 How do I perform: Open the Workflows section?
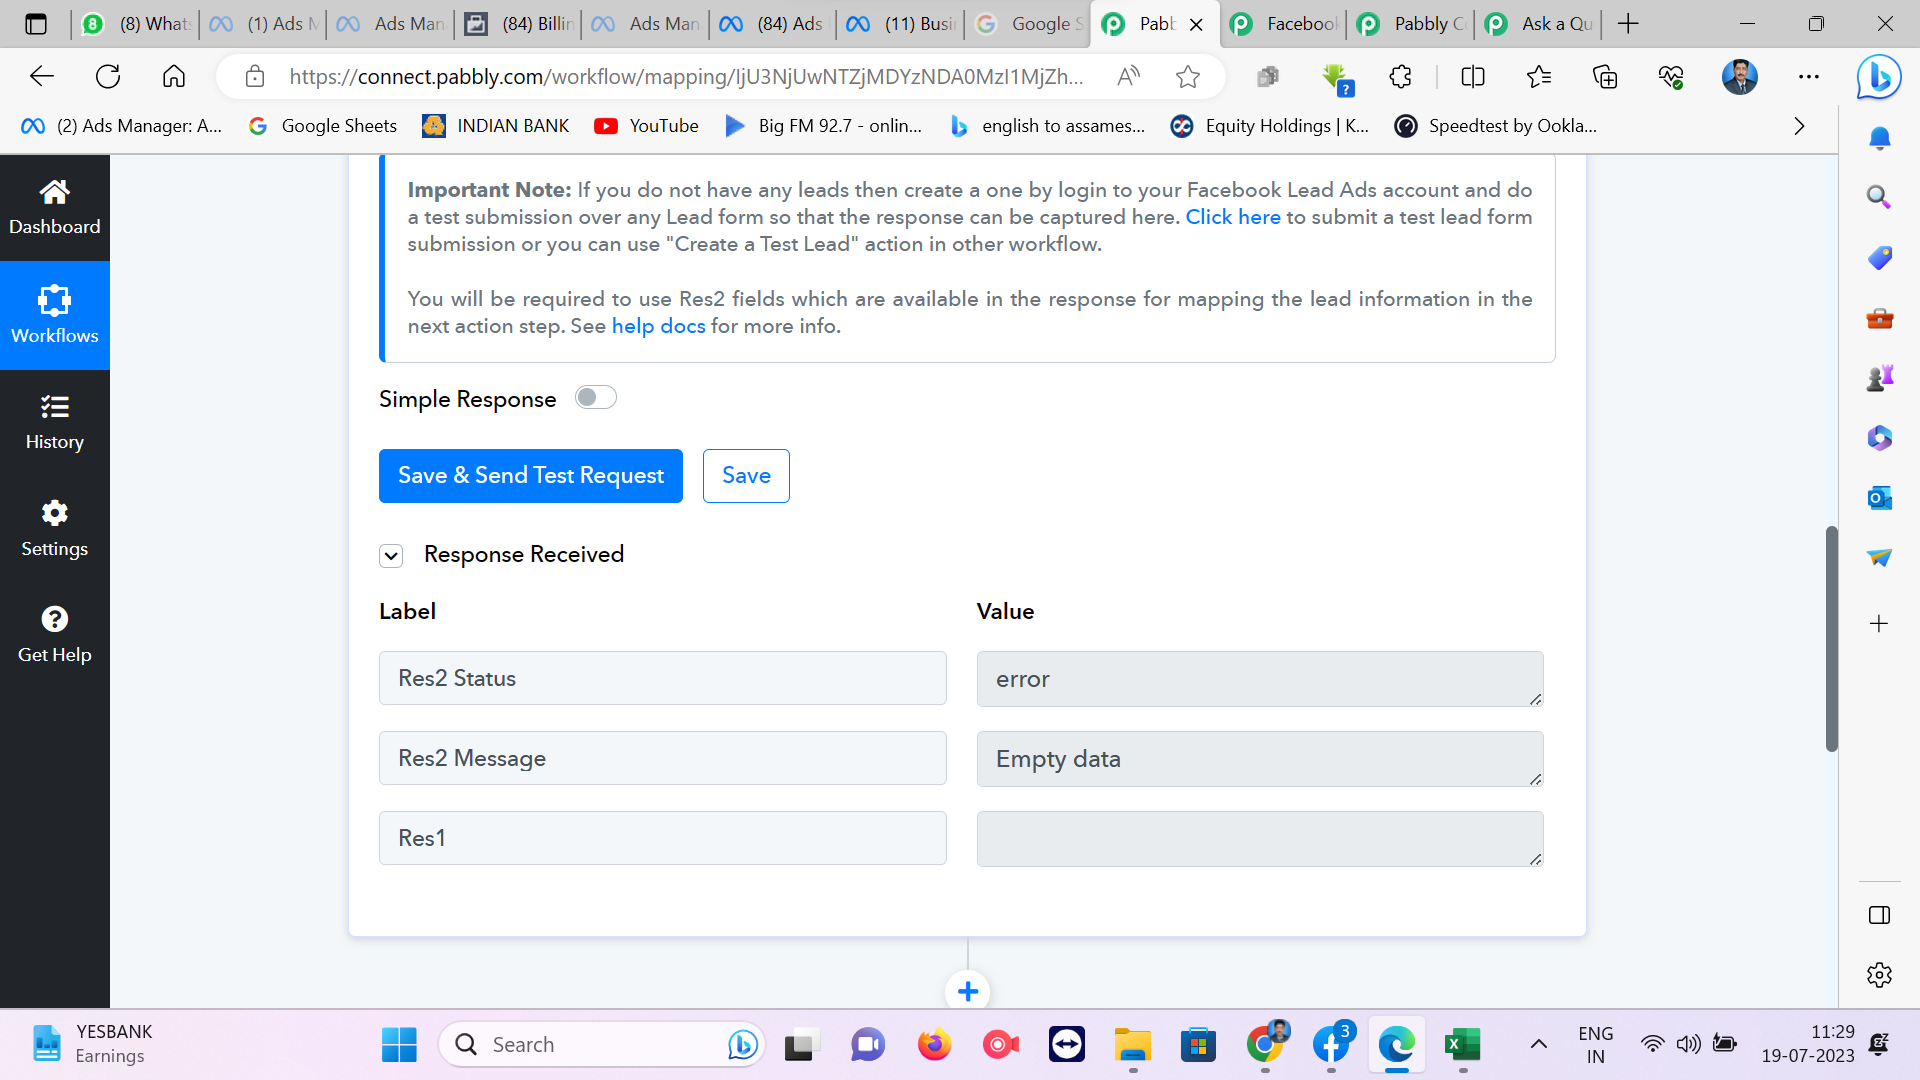click(x=55, y=316)
